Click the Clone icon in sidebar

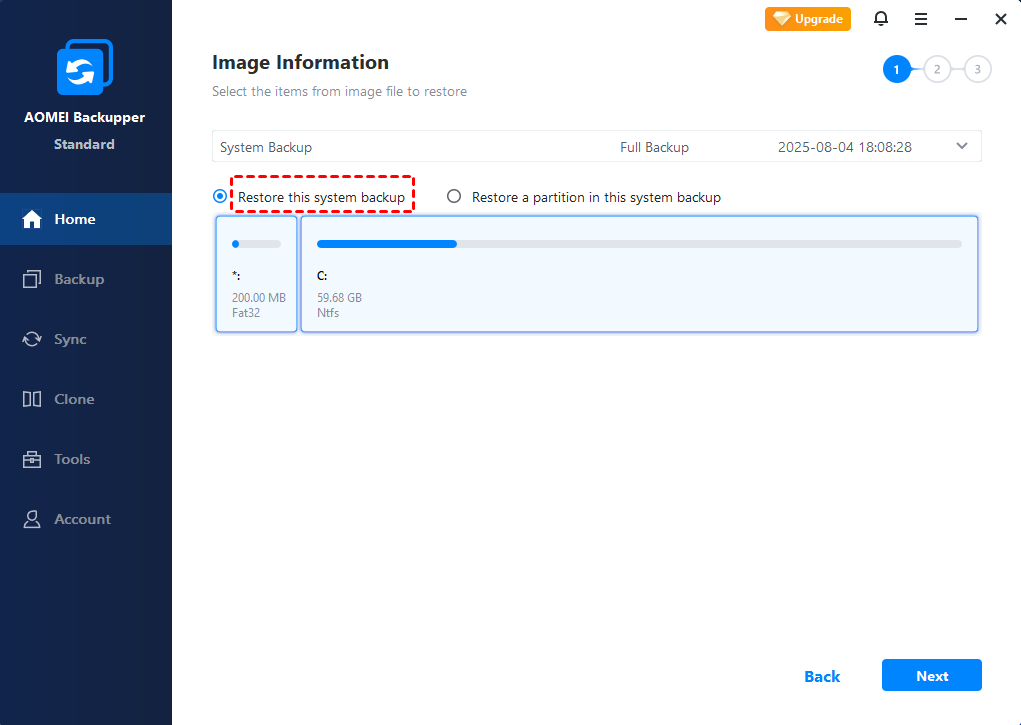pos(32,399)
